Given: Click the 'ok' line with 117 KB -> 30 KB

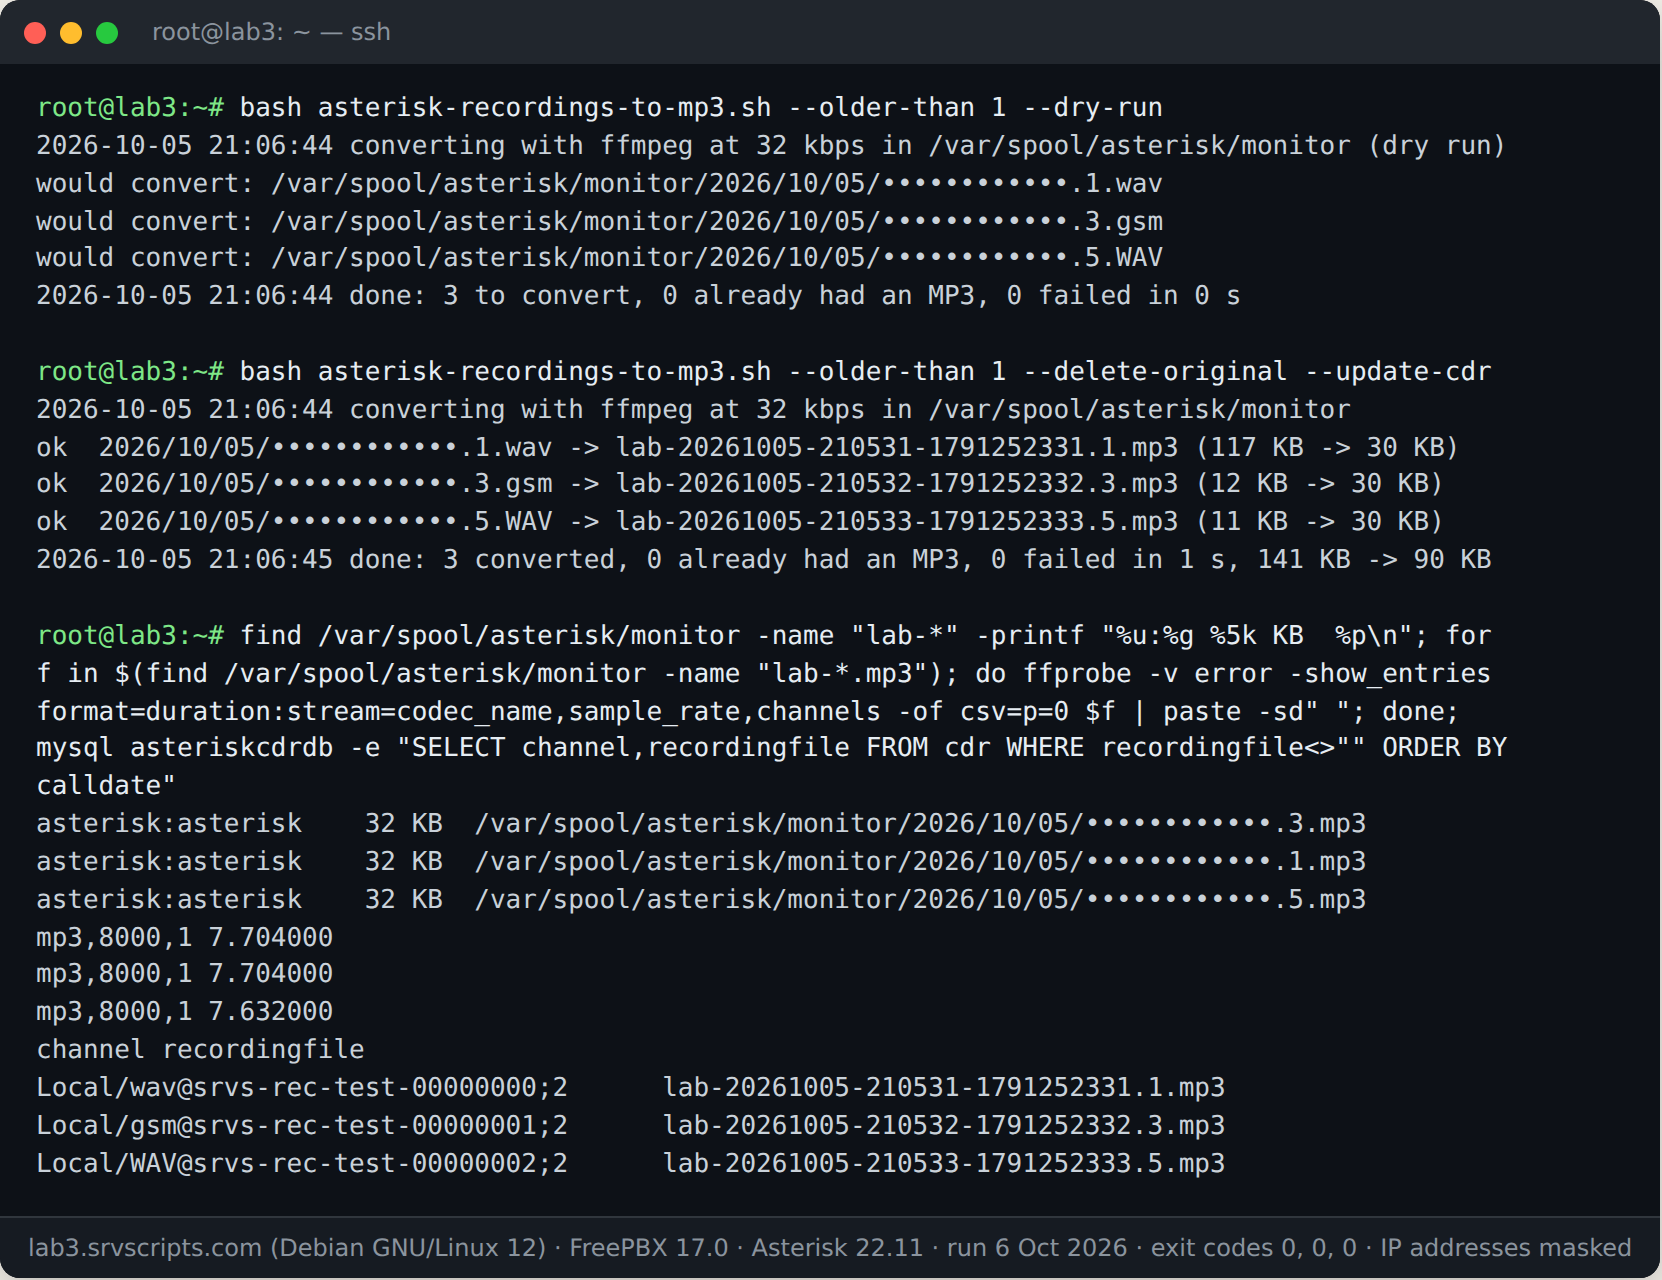Looking at the screenshot, I should (748, 447).
